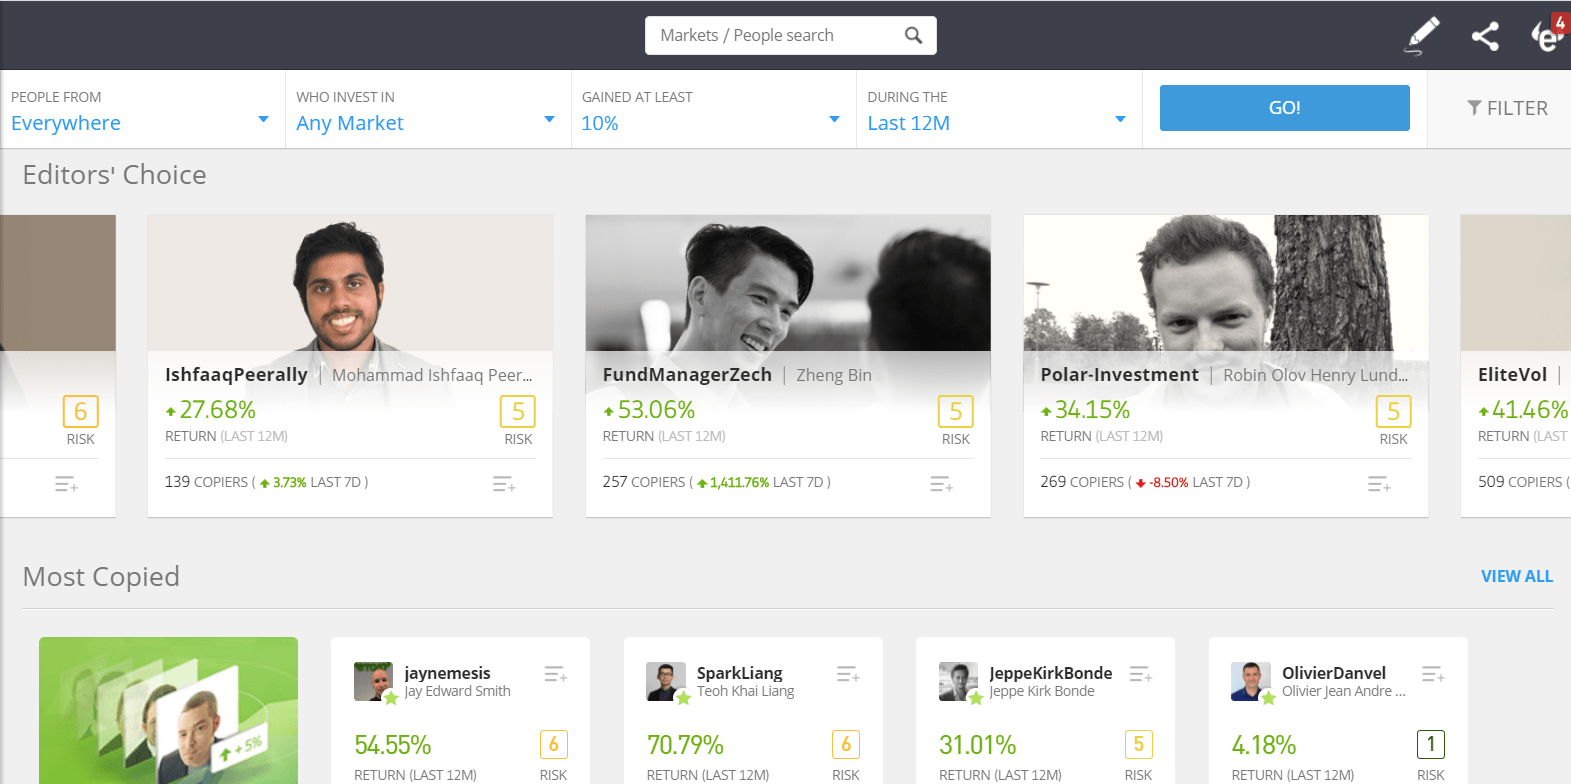1571x784 pixels.
Task: Add SparkLiang to watchlist icon
Action: tap(848, 674)
